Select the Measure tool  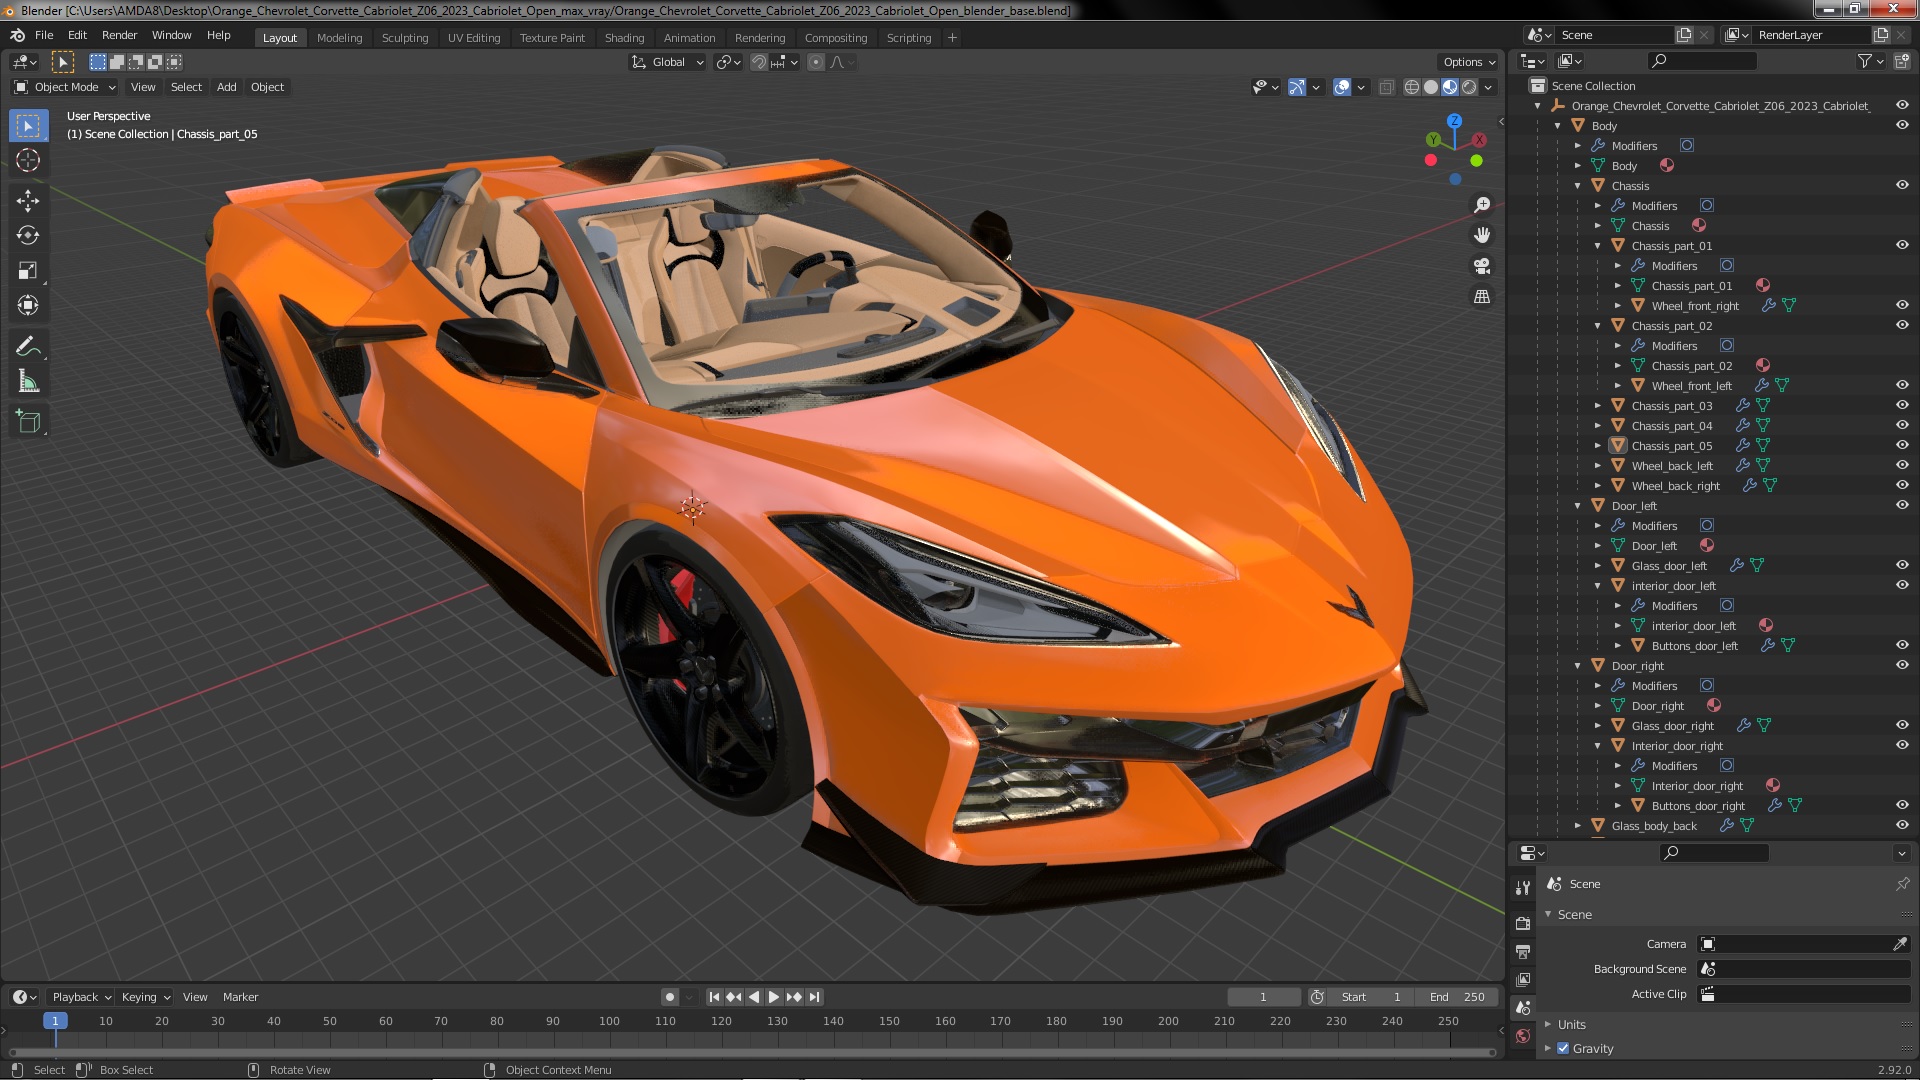(x=28, y=382)
